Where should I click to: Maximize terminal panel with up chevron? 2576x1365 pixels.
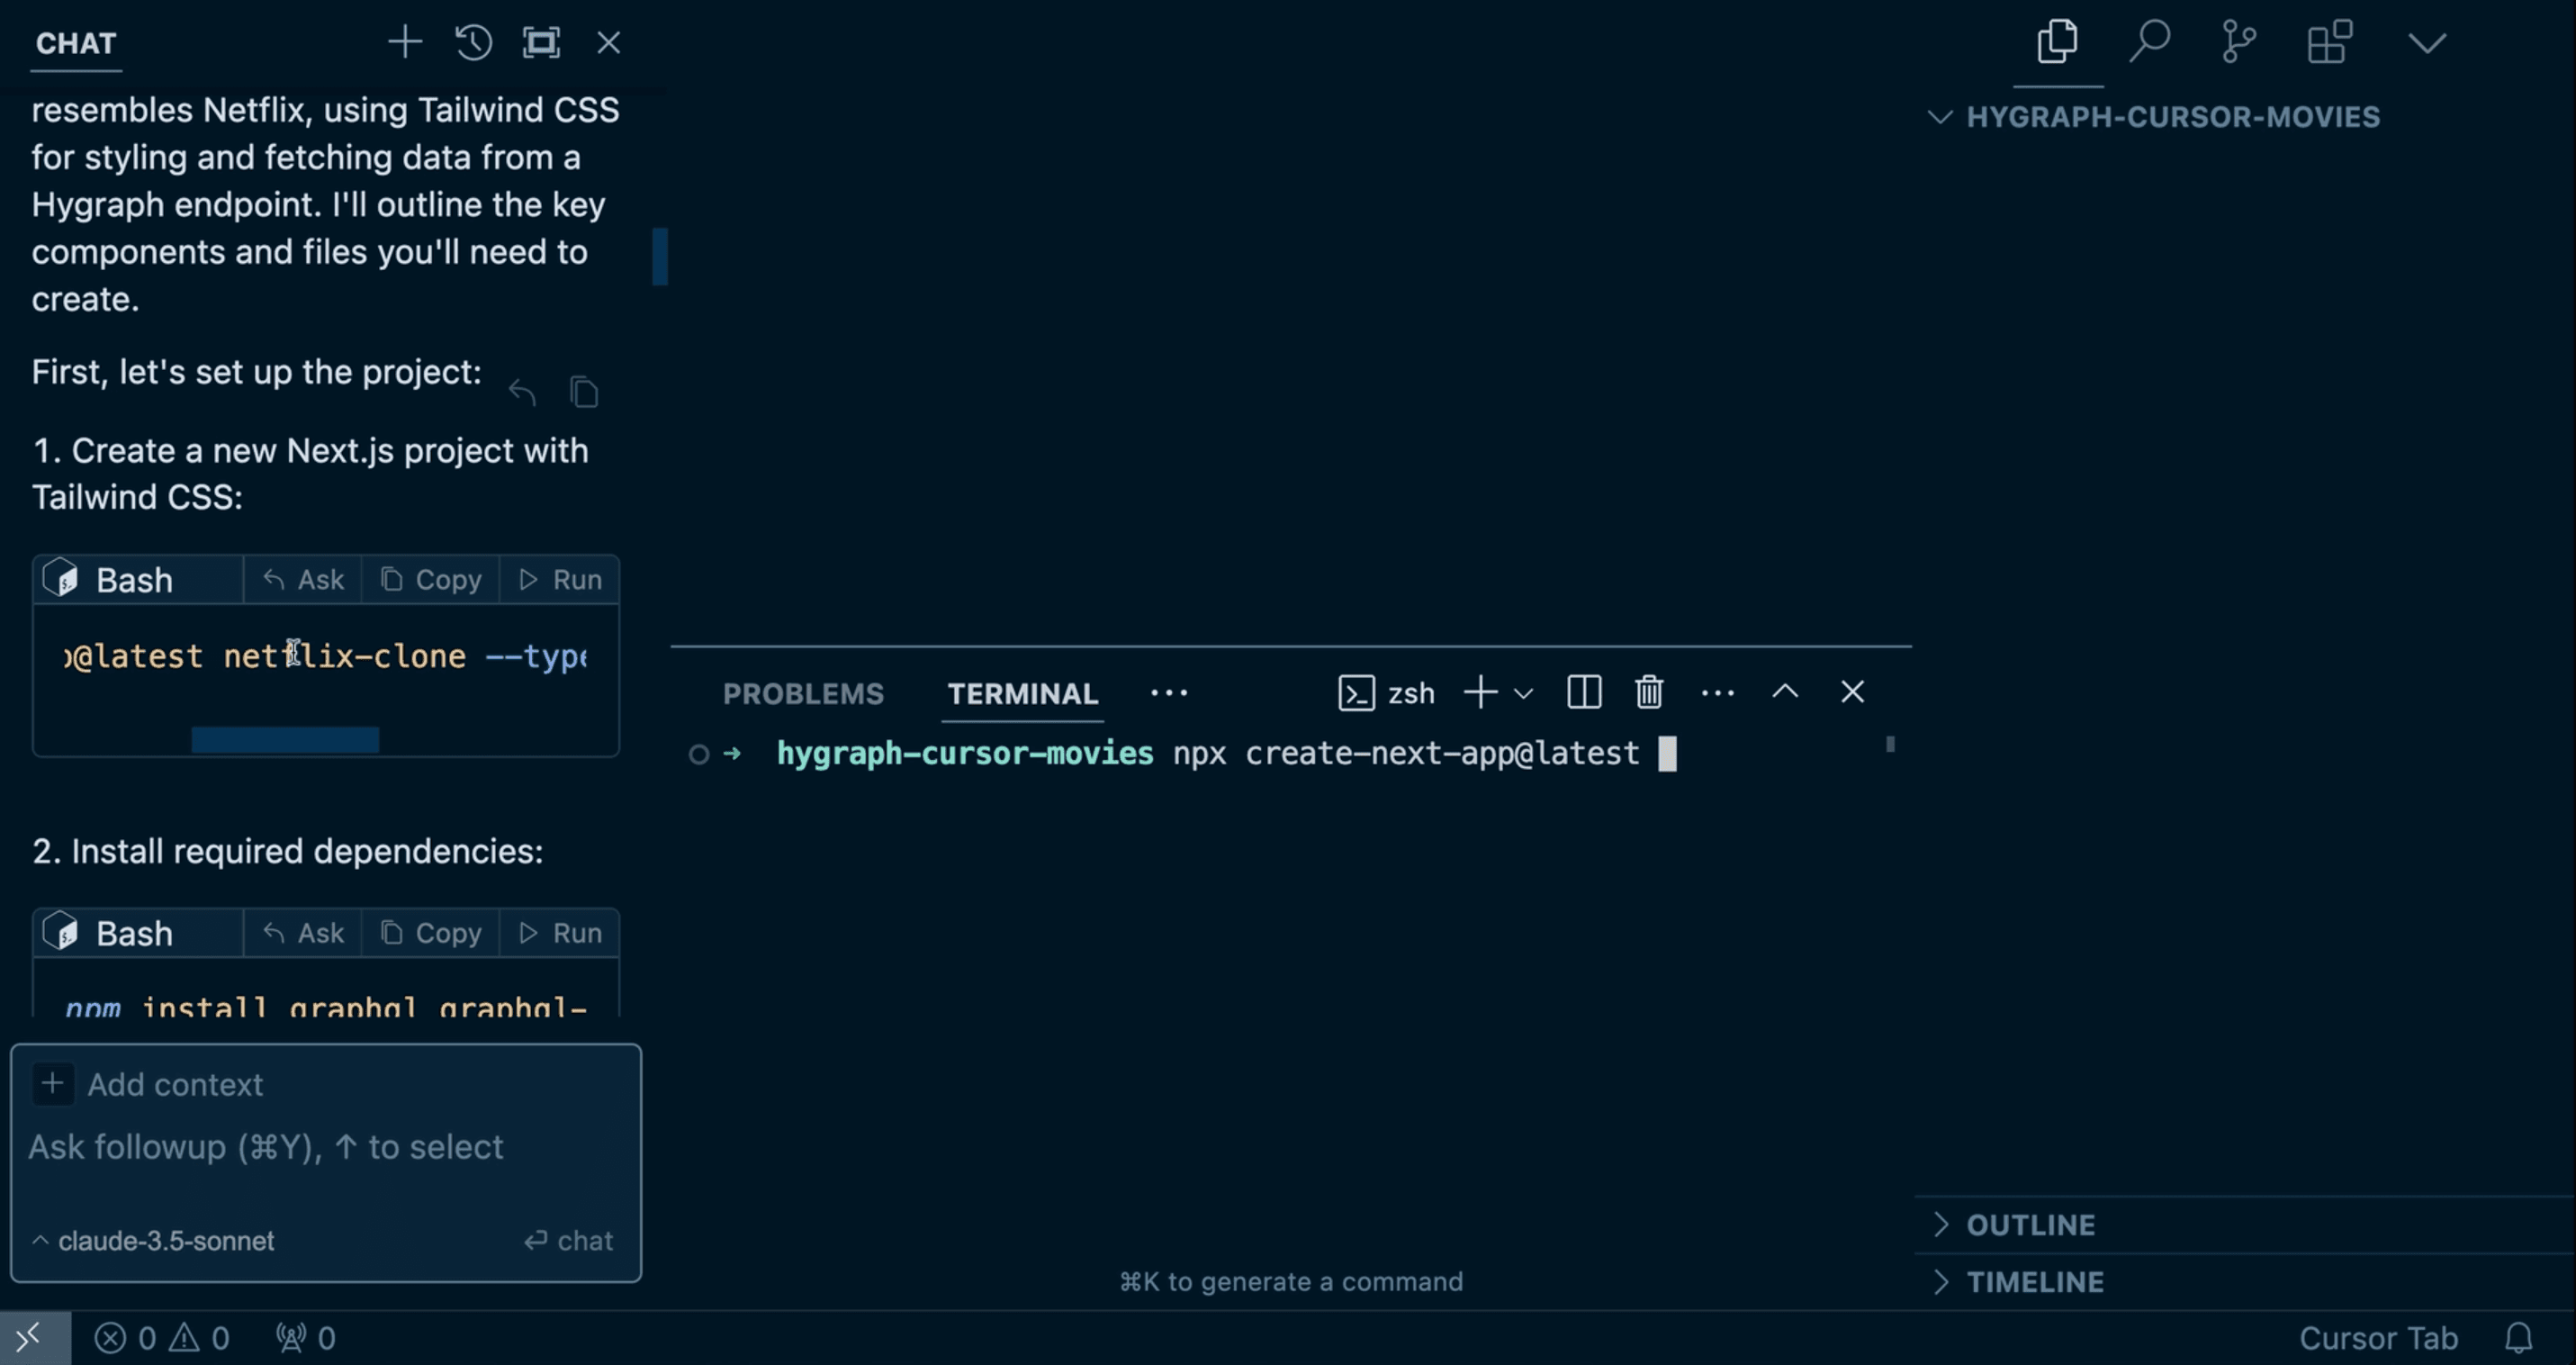click(x=1785, y=692)
